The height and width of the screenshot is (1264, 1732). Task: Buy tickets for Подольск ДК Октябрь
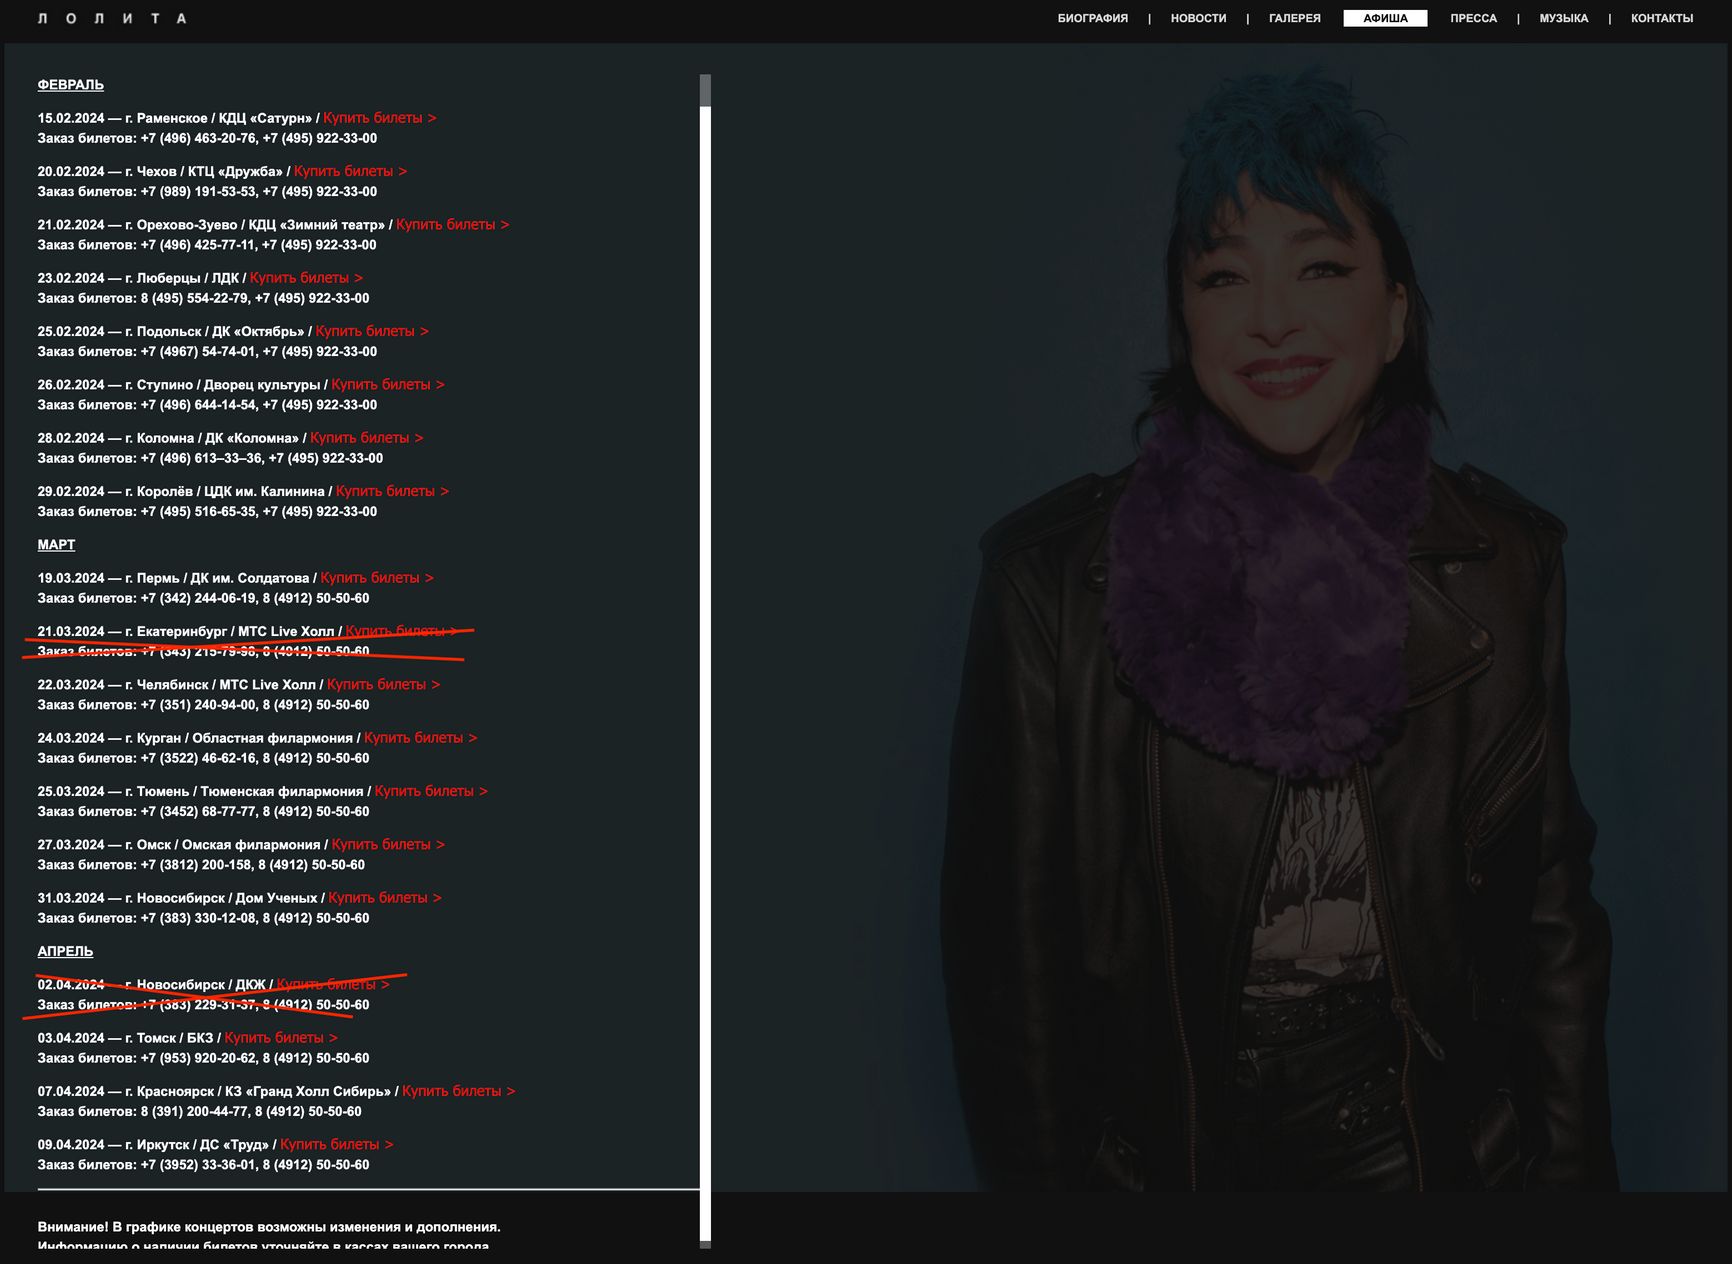click(371, 331)
